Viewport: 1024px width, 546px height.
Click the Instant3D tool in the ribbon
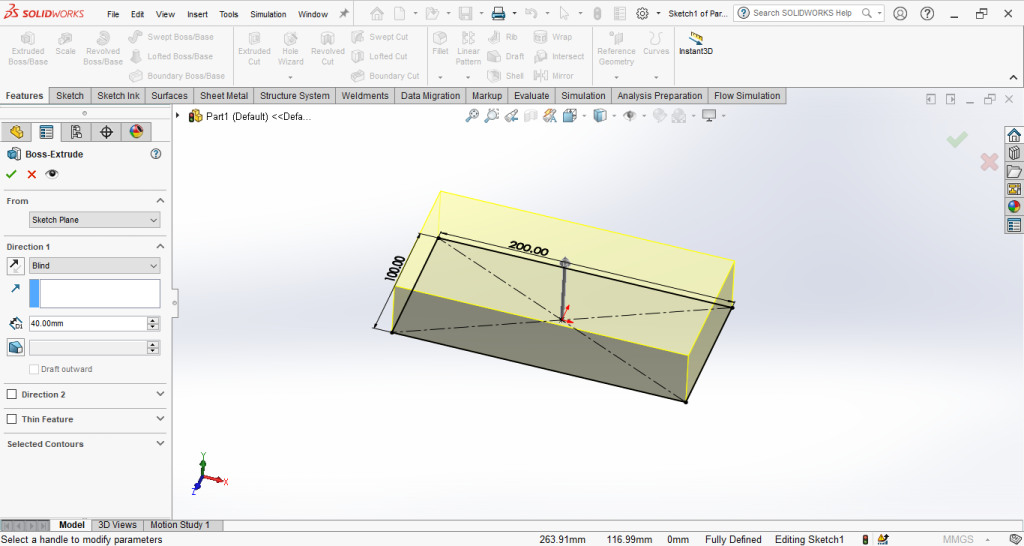696,43
